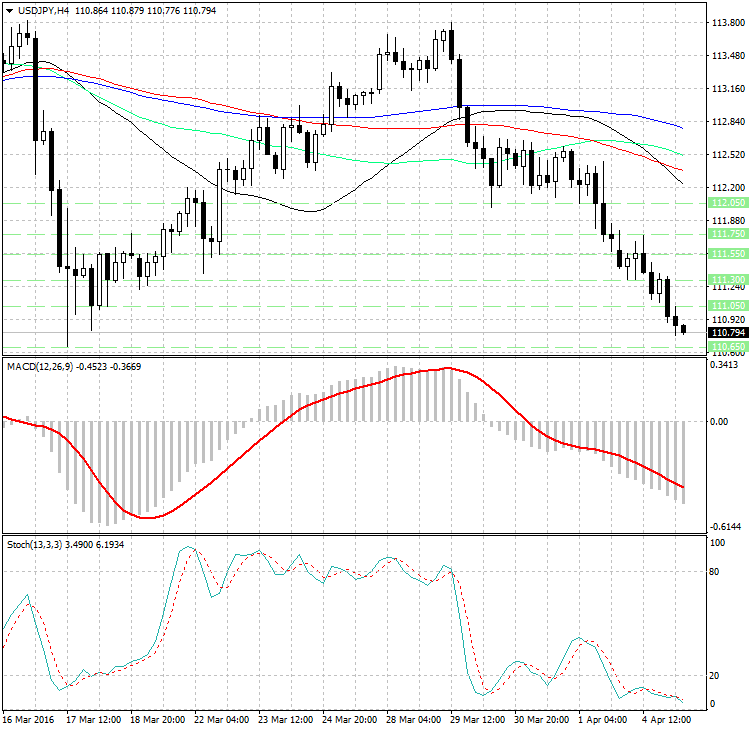Viewport: 749px width, 731px height.
Task: Click the 16 Mar 2016 date label
Action: click(28, 720)
